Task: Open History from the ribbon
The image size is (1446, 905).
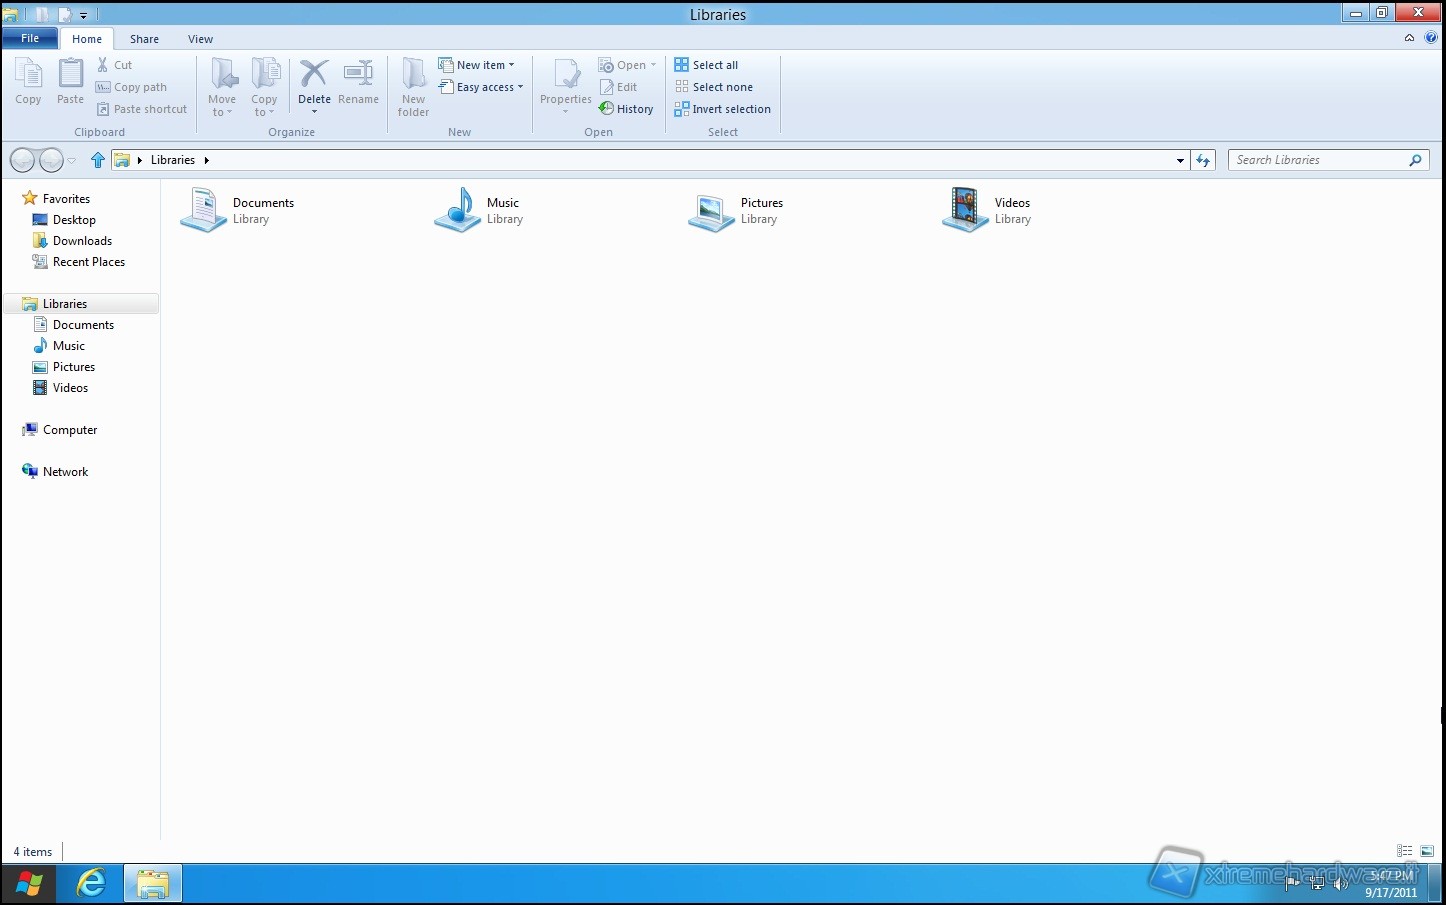Action: (x=626, y=109)
